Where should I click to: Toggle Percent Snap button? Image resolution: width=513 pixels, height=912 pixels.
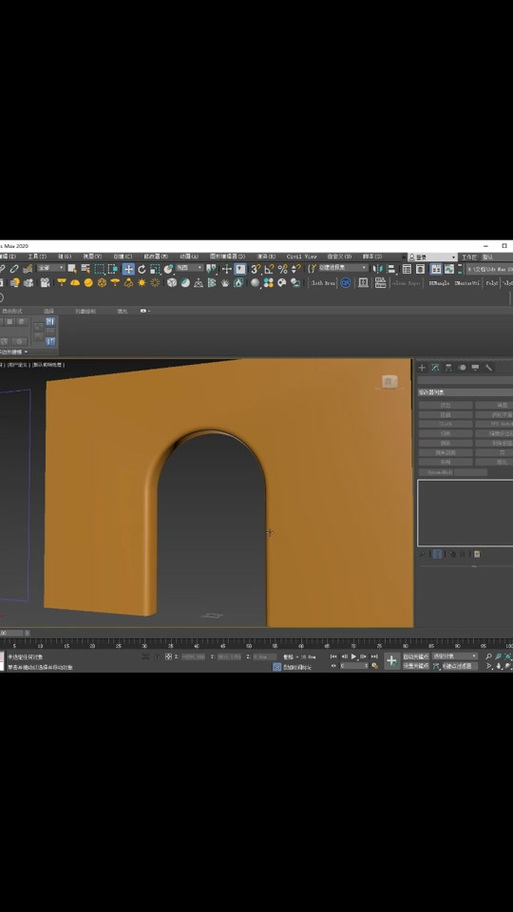pyautogui.click(x=282, y=269)
